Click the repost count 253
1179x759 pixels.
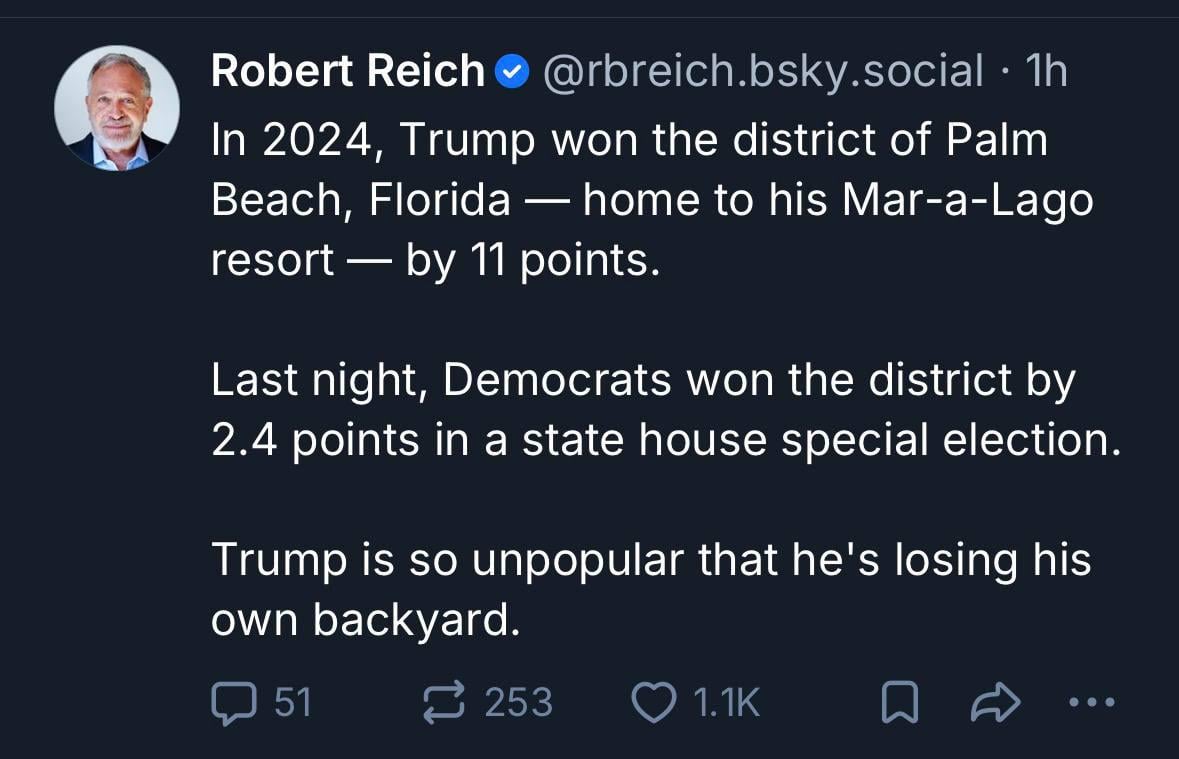pyautogui.click(x=518, y=702)
